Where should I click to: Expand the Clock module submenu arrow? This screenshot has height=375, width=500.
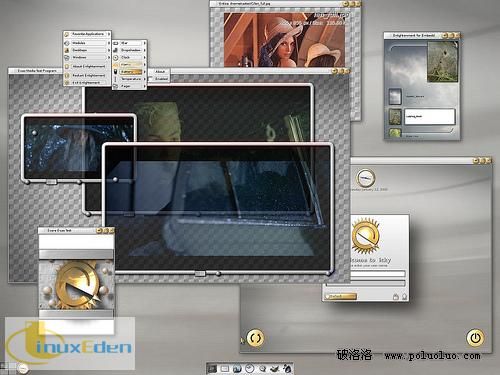[x=144, y=57]
